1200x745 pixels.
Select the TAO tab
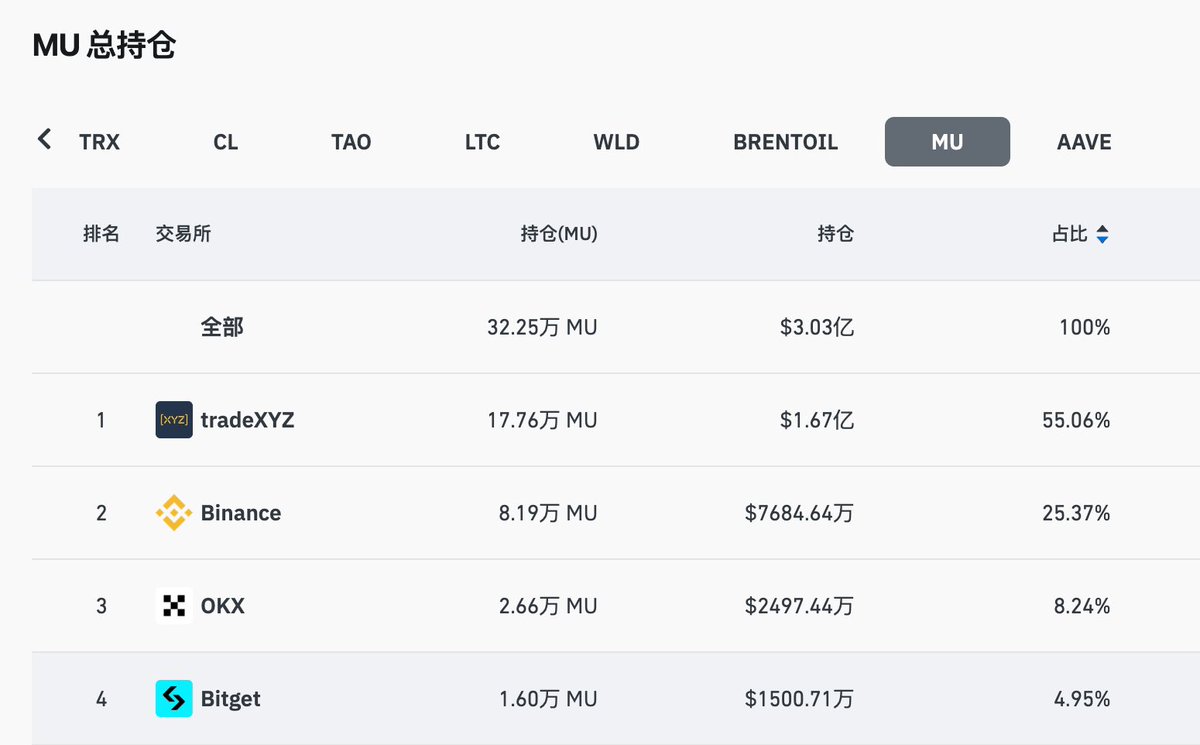351,142
